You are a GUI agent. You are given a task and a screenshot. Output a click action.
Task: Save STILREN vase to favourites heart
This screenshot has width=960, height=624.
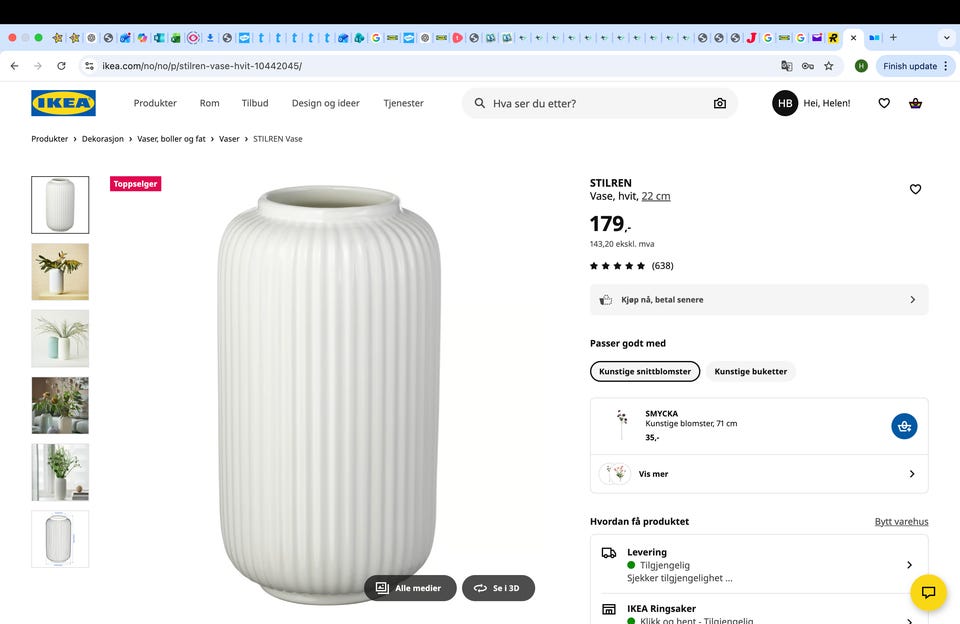click(x=915, y=189)
